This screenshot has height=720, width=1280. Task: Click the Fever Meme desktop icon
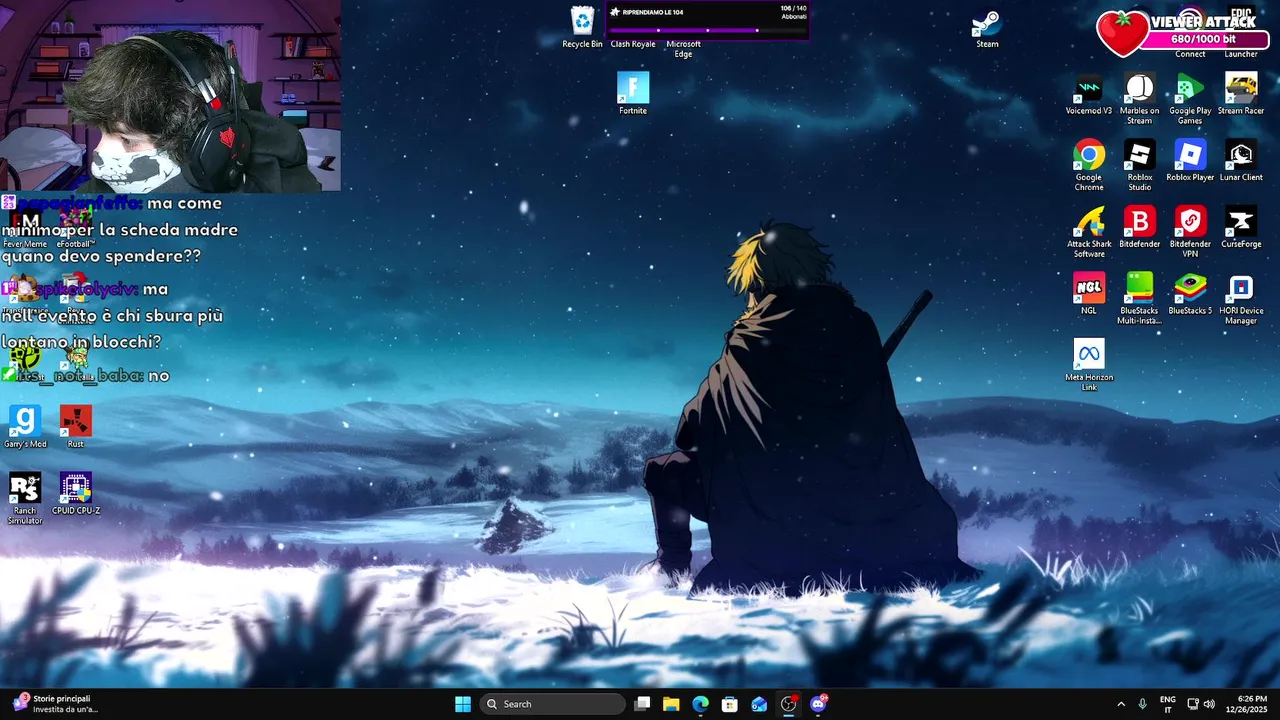(x=25, y=228)
